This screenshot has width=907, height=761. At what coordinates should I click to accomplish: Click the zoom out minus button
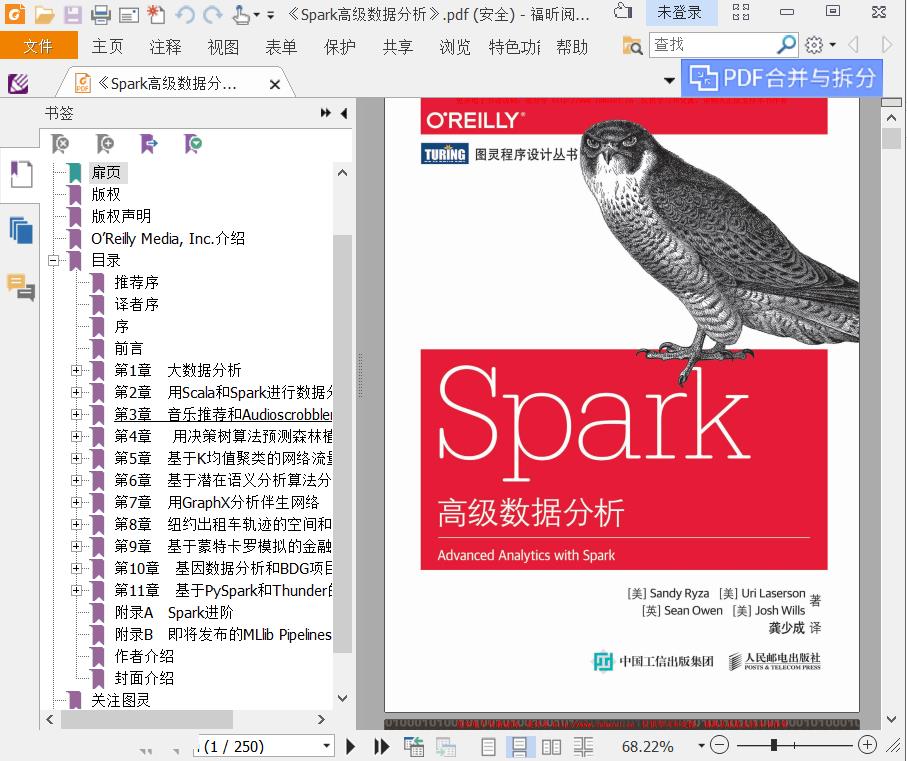[719, 745]
